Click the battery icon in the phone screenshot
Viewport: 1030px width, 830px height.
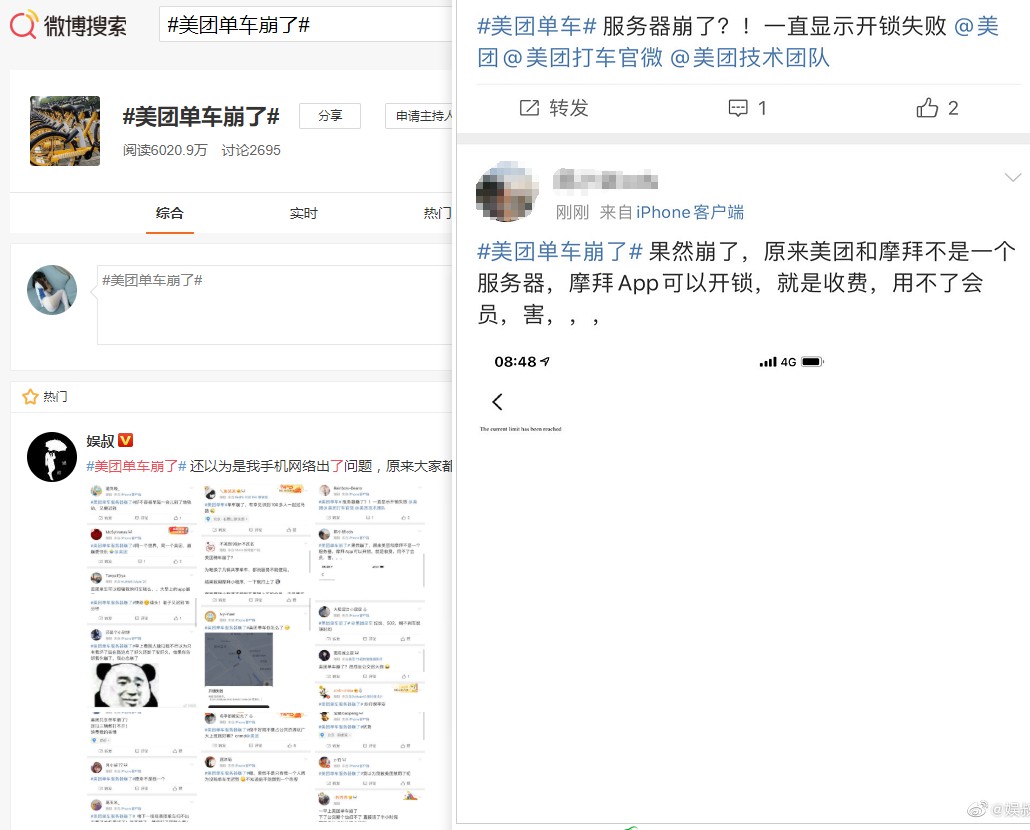pyautogui.click(x=813, y=362)
